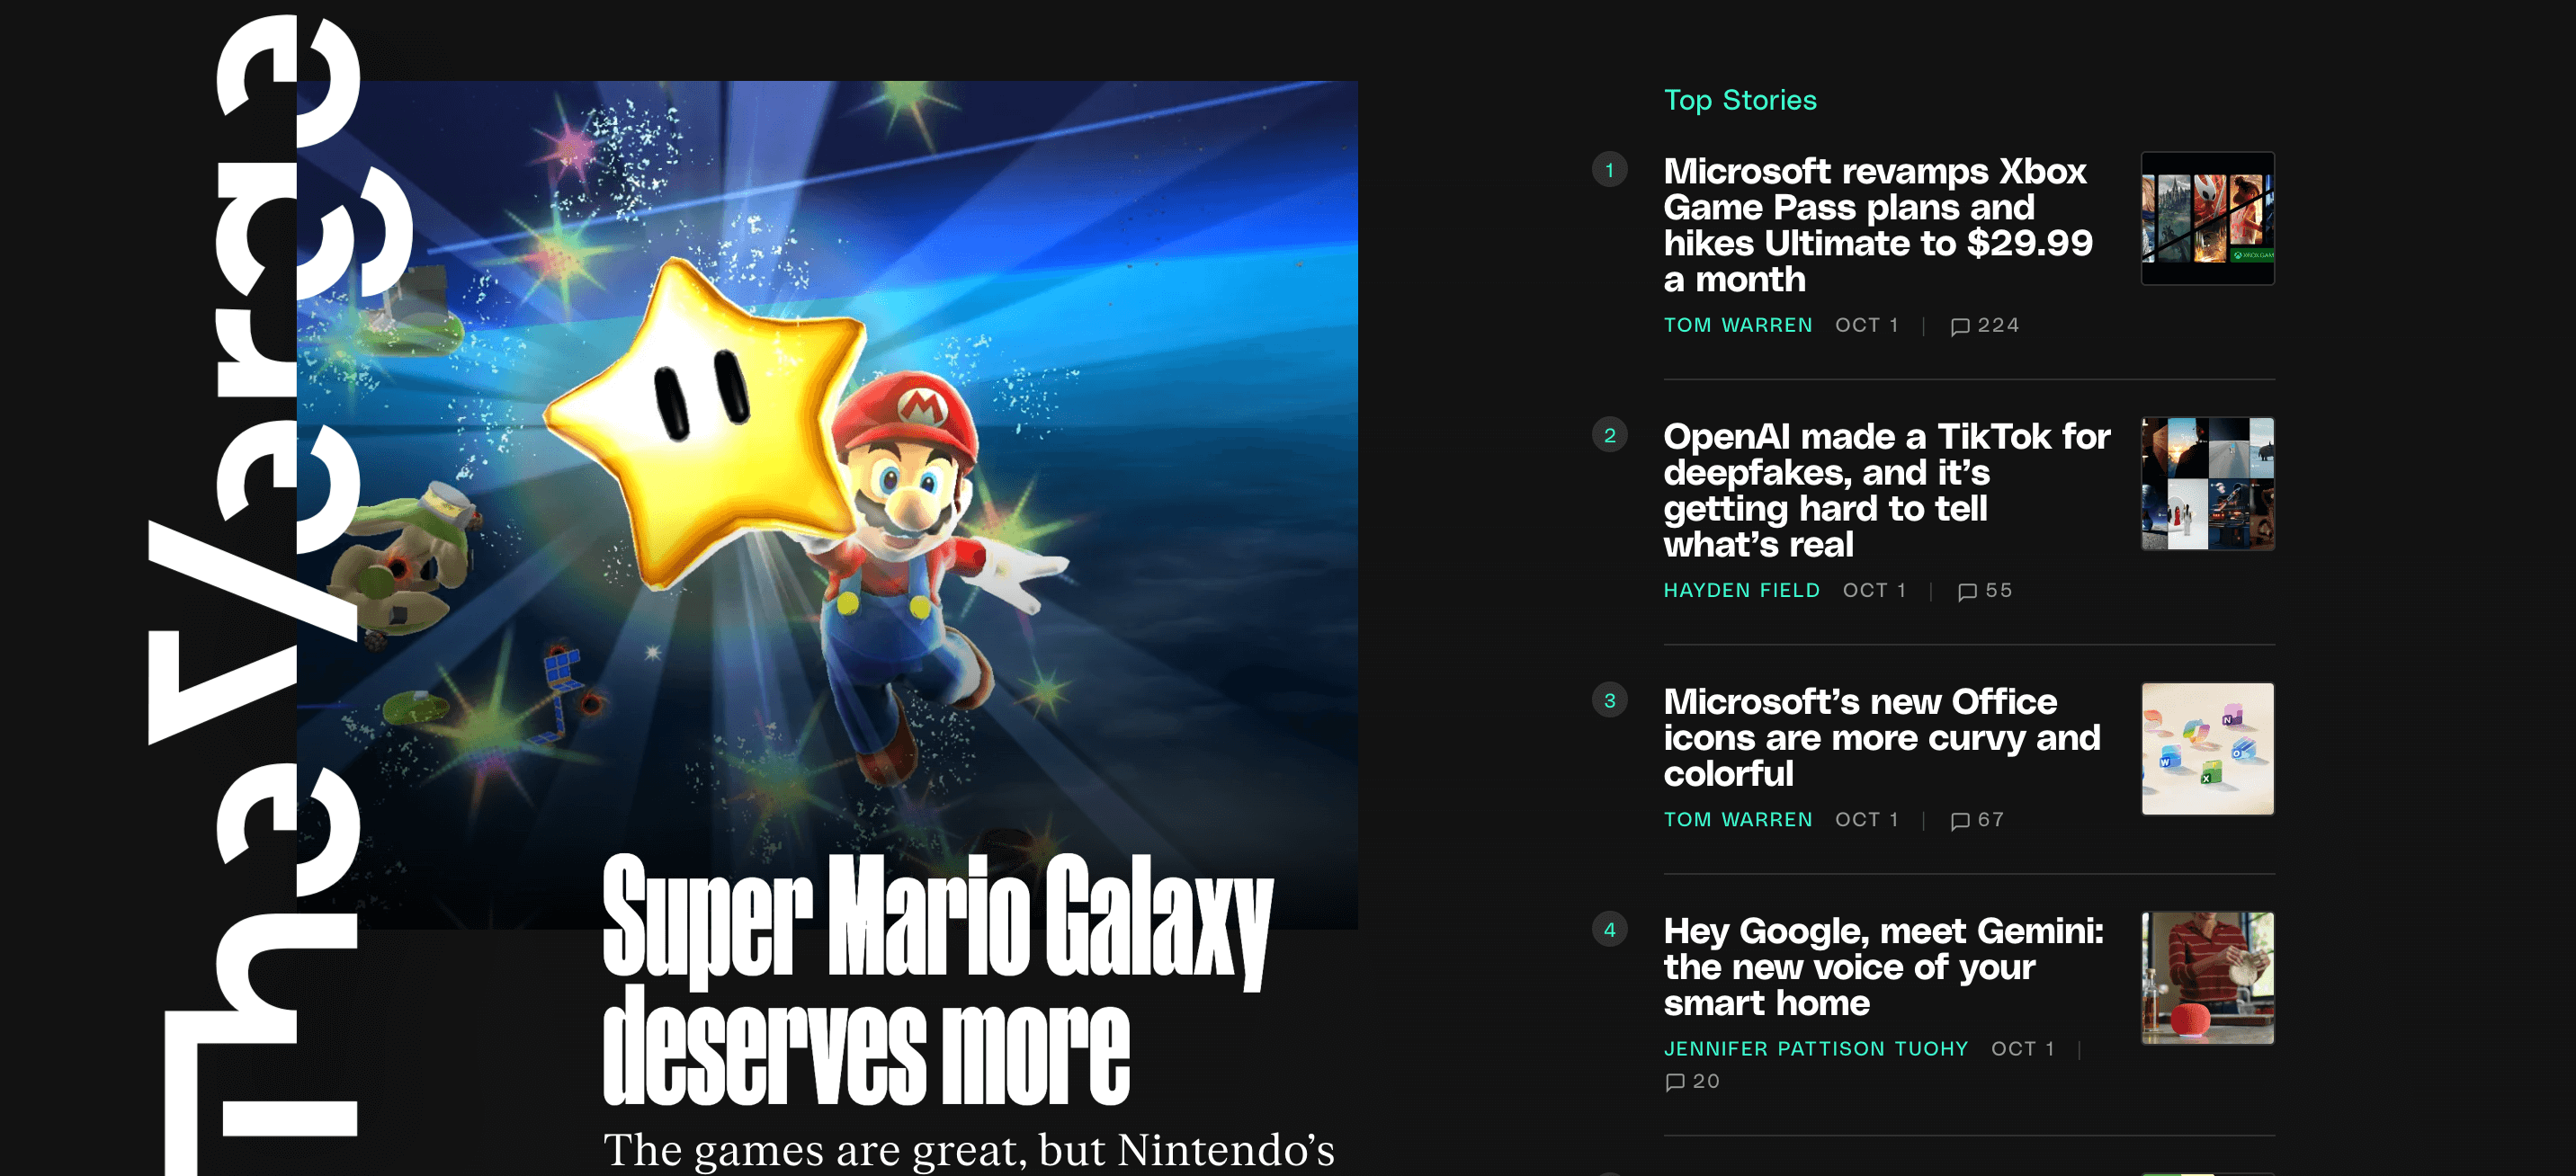Open the Top Stories section heading
This screenshot has height=1176, width=2576.
(1739, 100)
